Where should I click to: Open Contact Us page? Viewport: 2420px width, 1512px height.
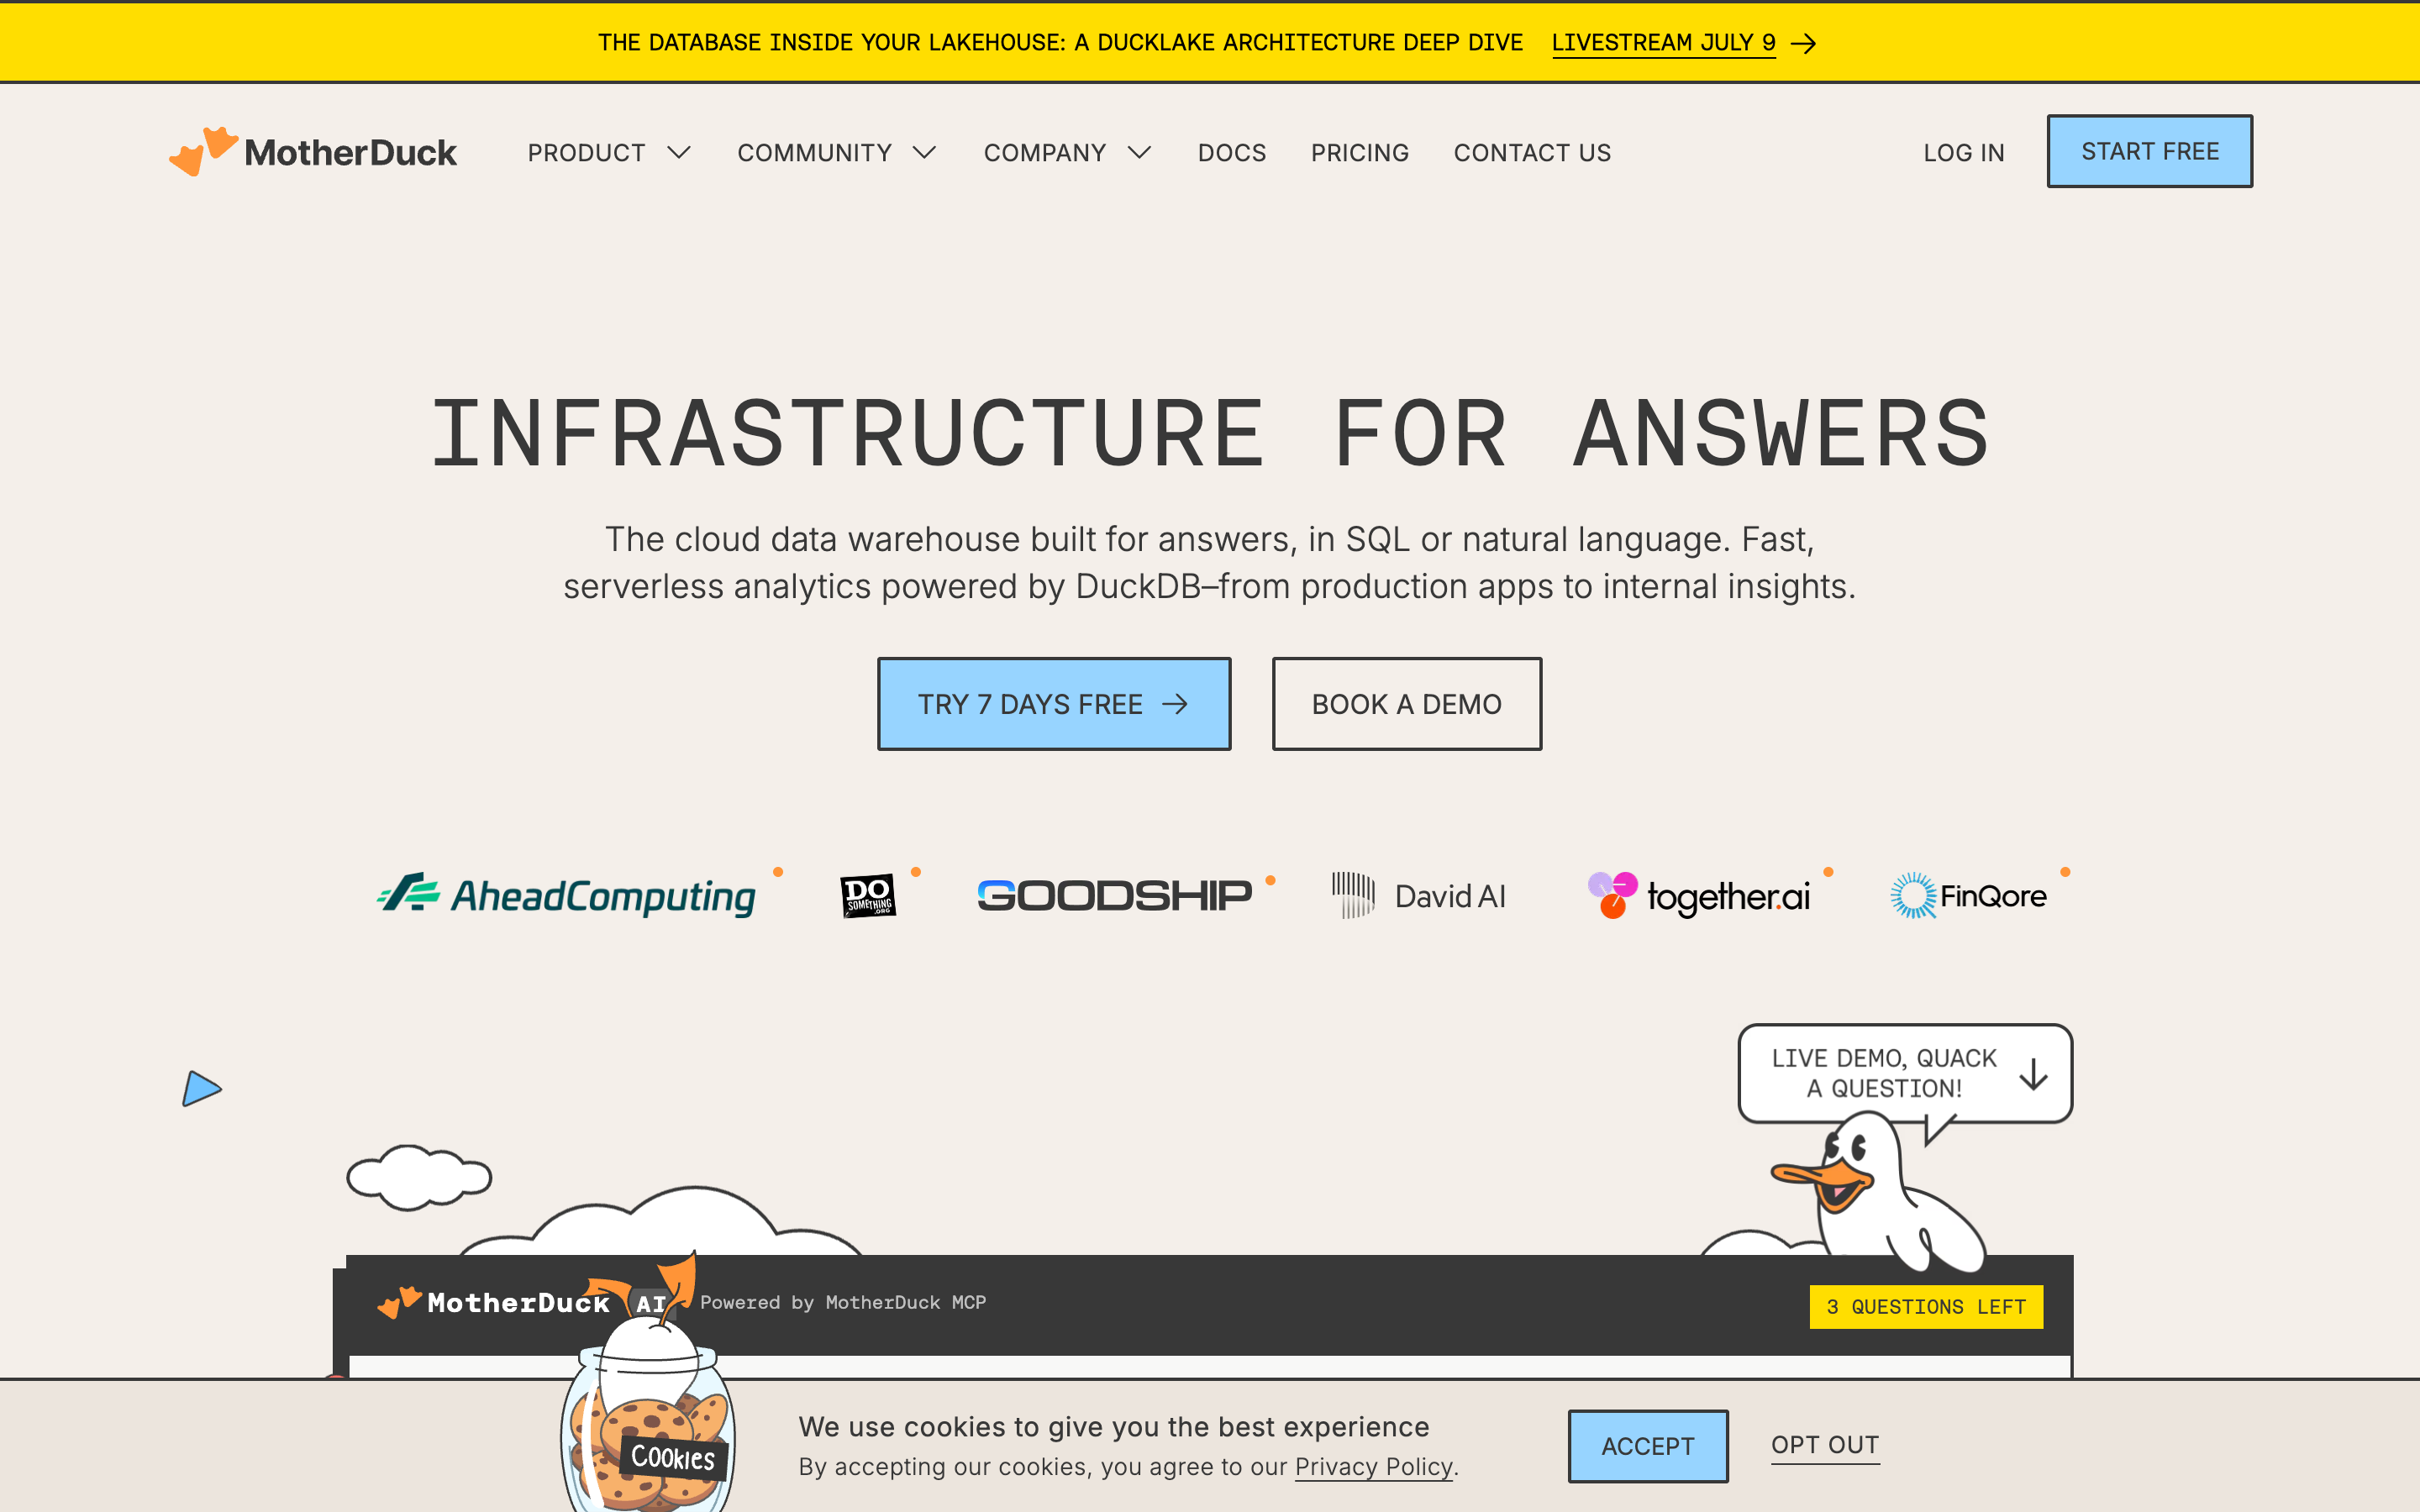pos(1532,153)
